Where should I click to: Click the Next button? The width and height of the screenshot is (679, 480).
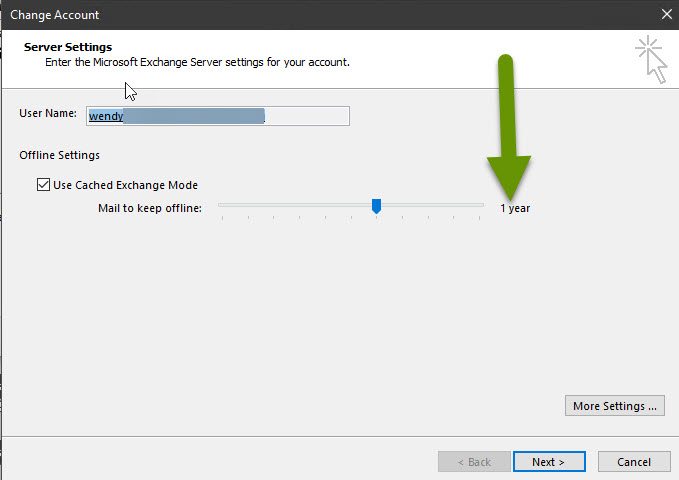[x=549, y=462]
